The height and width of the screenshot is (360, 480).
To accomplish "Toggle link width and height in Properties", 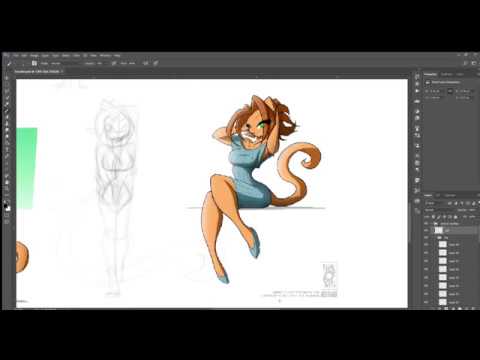I will click(450, 91).
